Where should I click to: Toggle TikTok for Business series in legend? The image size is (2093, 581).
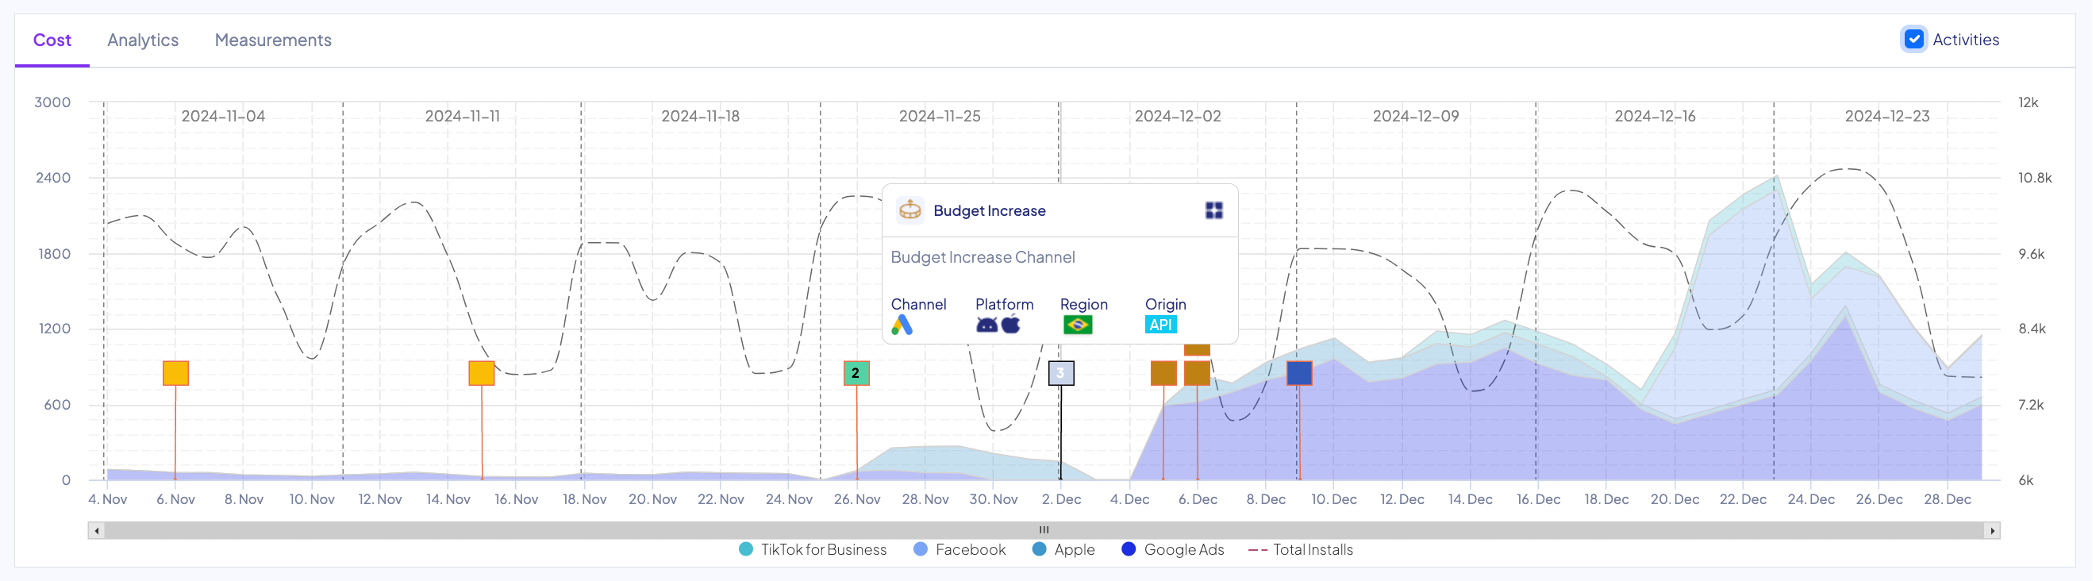813,550
